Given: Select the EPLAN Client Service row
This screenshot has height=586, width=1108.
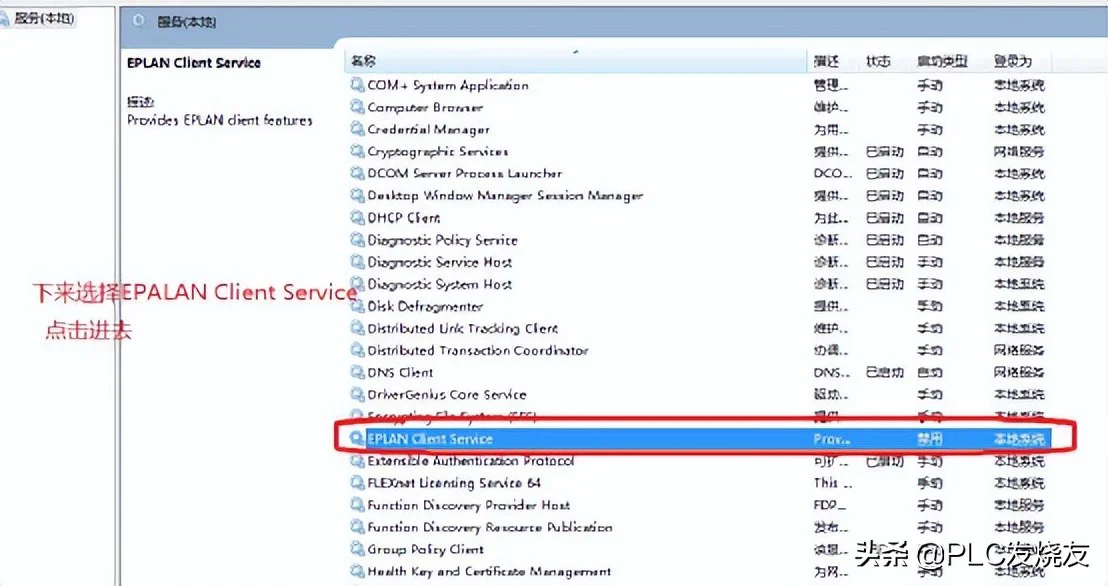Looking at the screenshot, I should [x=700, y=438].
